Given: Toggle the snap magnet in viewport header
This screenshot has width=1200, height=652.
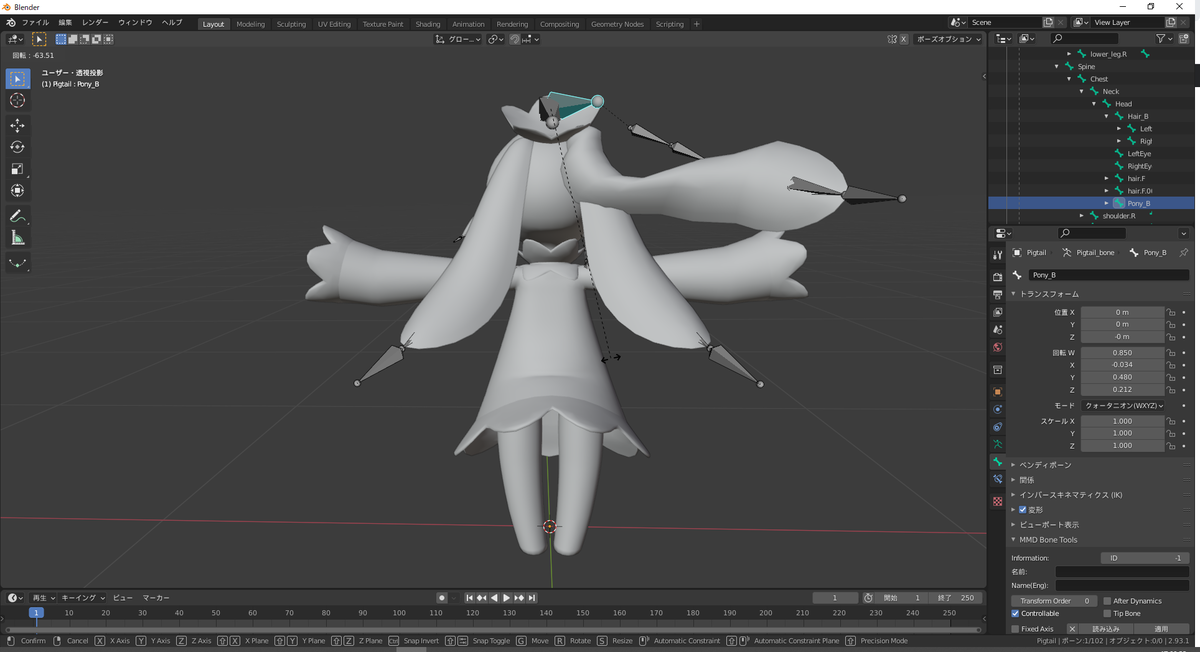Looking at the screenshot, I should pos(515,39).
